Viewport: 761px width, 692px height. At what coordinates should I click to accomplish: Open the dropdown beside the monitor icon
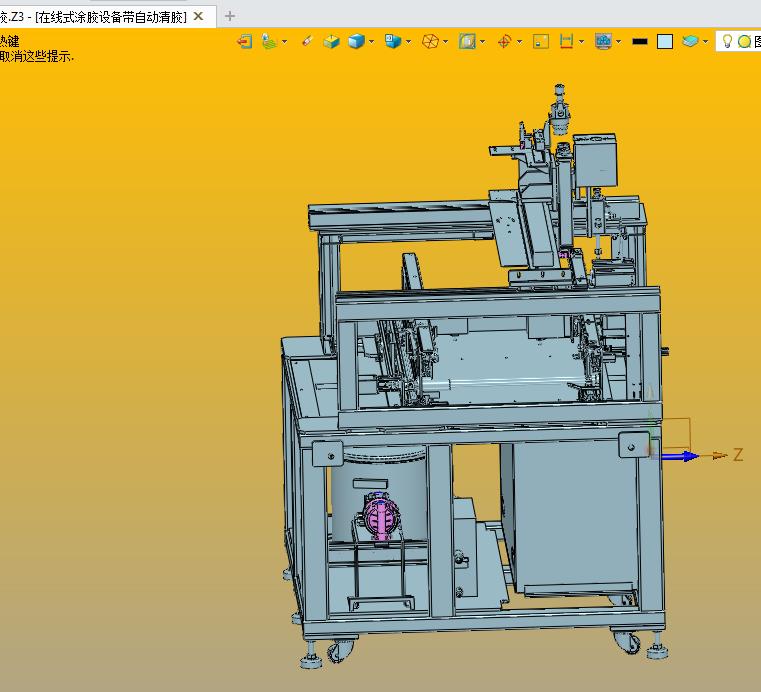point(618,42)
